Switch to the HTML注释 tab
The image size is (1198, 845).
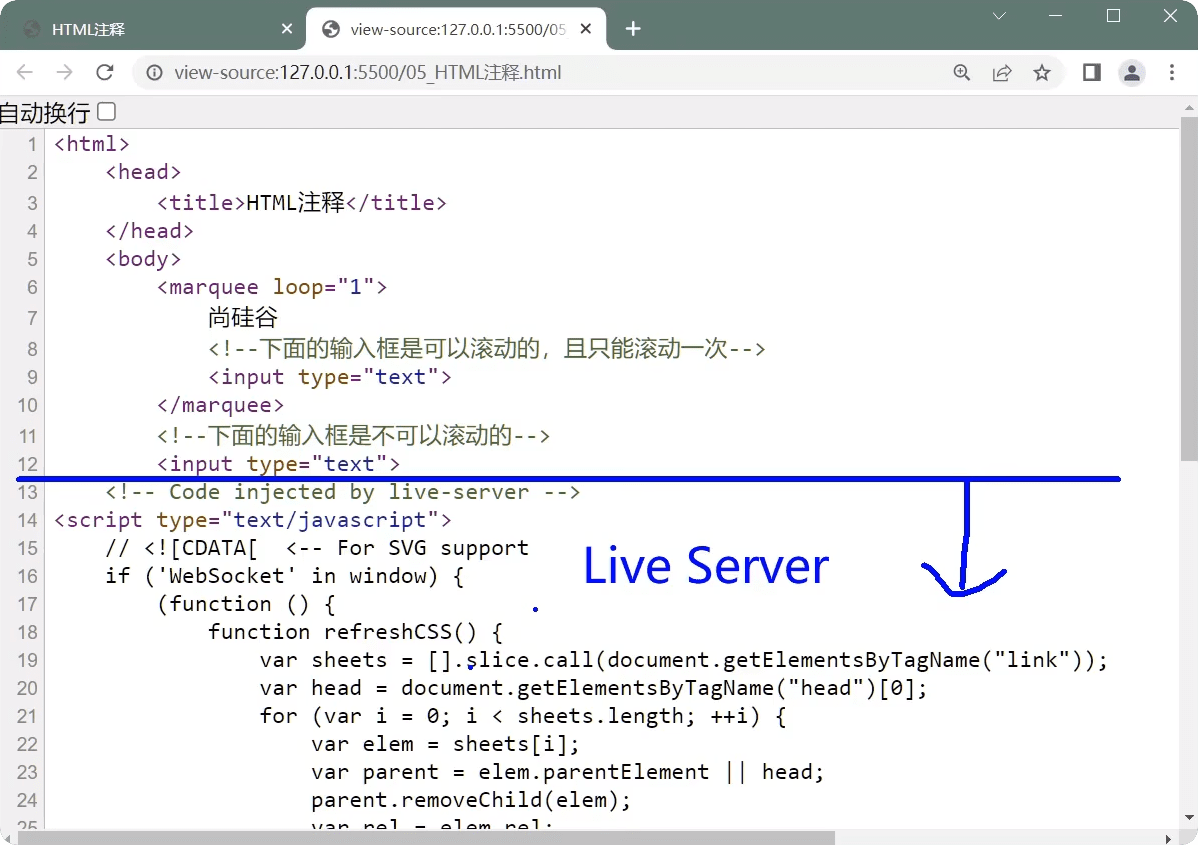click(150, 29)
